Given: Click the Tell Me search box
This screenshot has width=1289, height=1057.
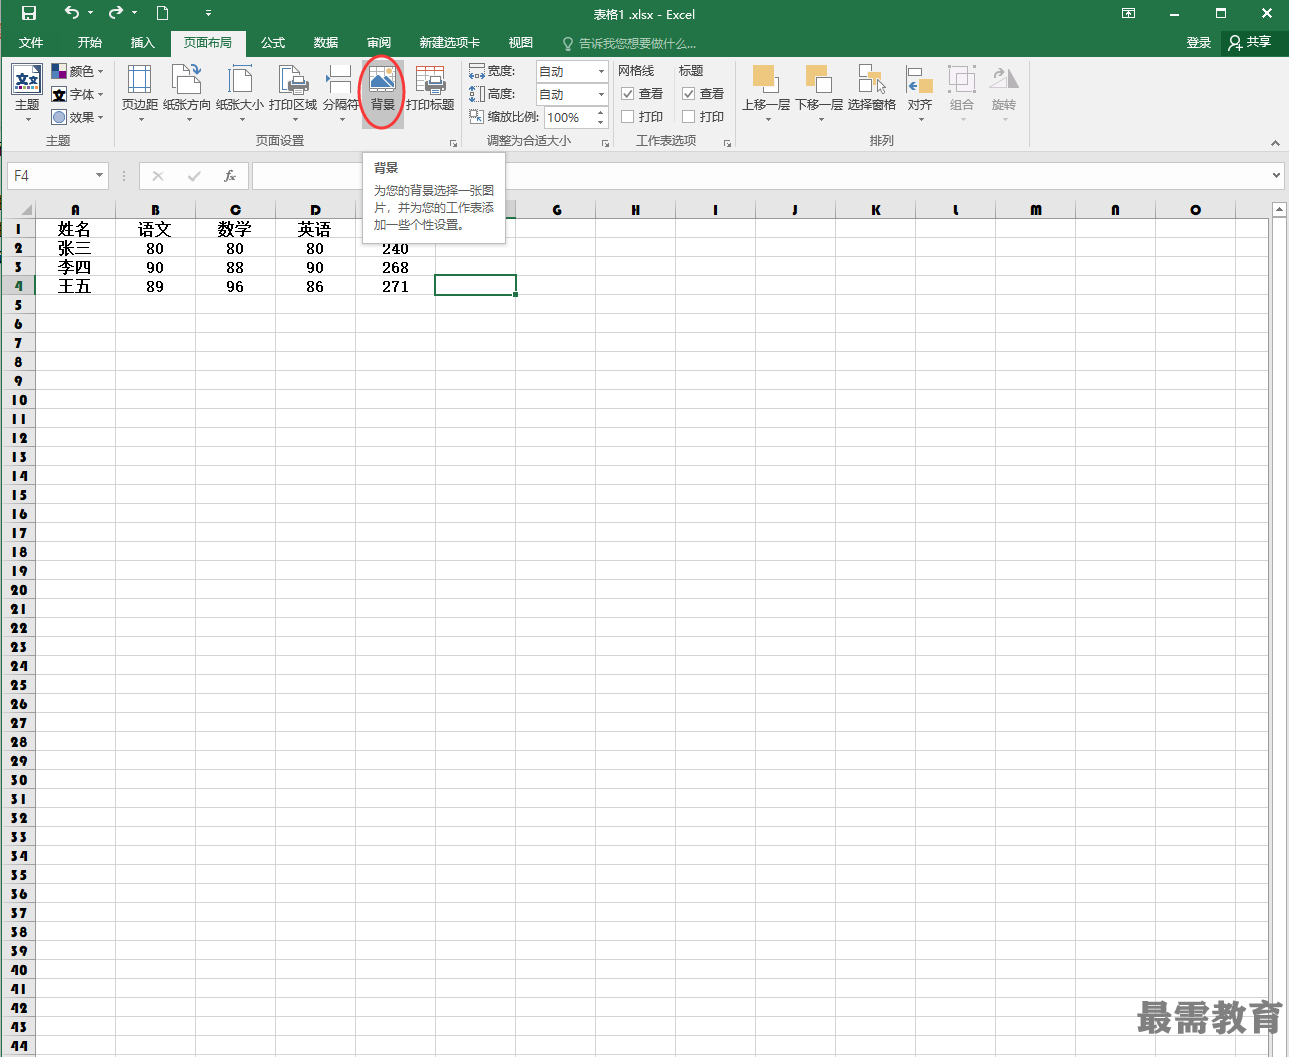Looking at the screenshot, I should click(x=630, y=43).
